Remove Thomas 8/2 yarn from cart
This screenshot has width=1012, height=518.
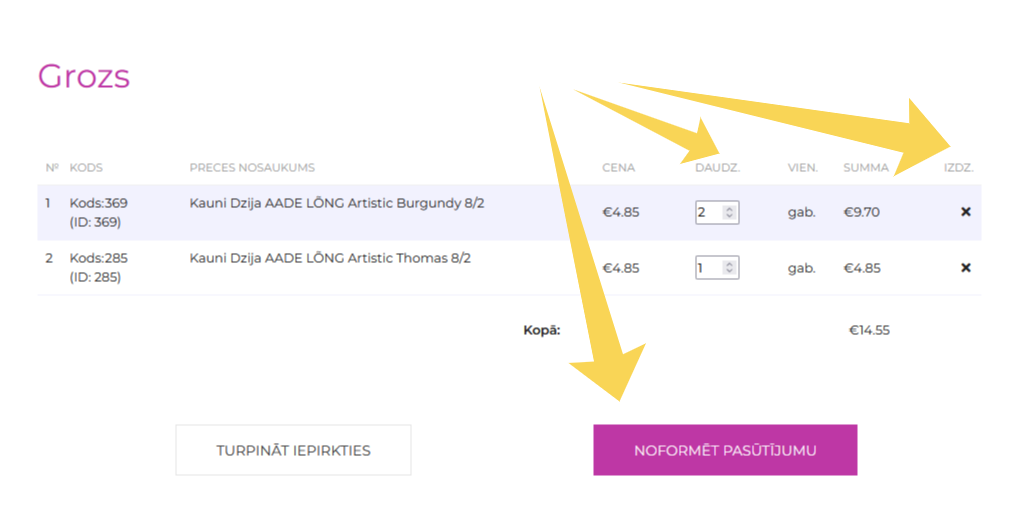pyautogui.click(x=965, y=268)
